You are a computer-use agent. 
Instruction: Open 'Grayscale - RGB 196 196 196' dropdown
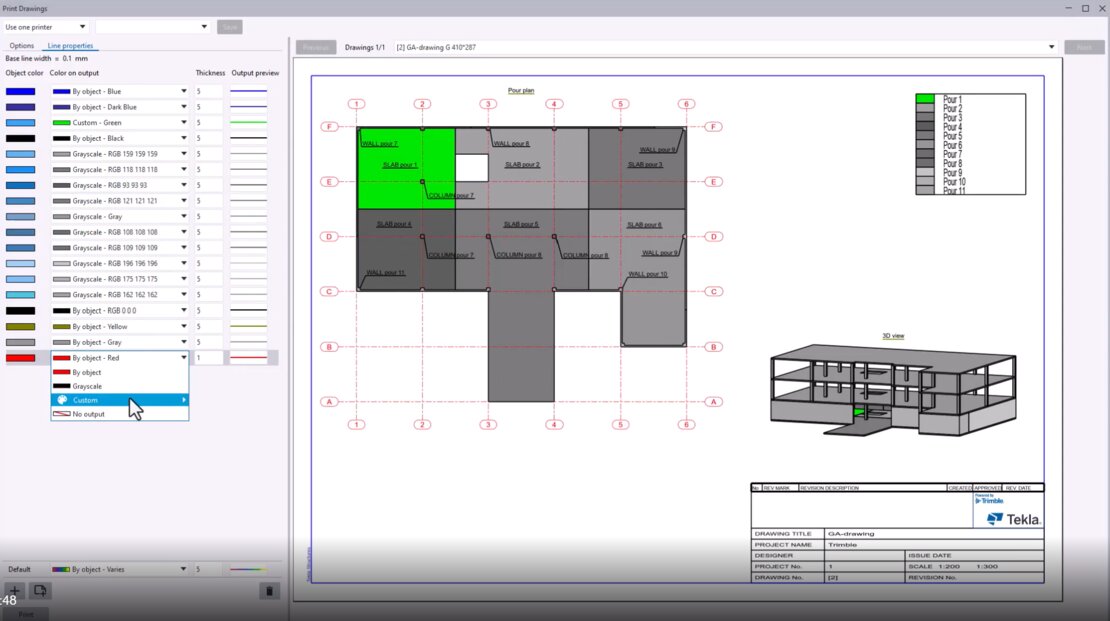tap(183, 263)
